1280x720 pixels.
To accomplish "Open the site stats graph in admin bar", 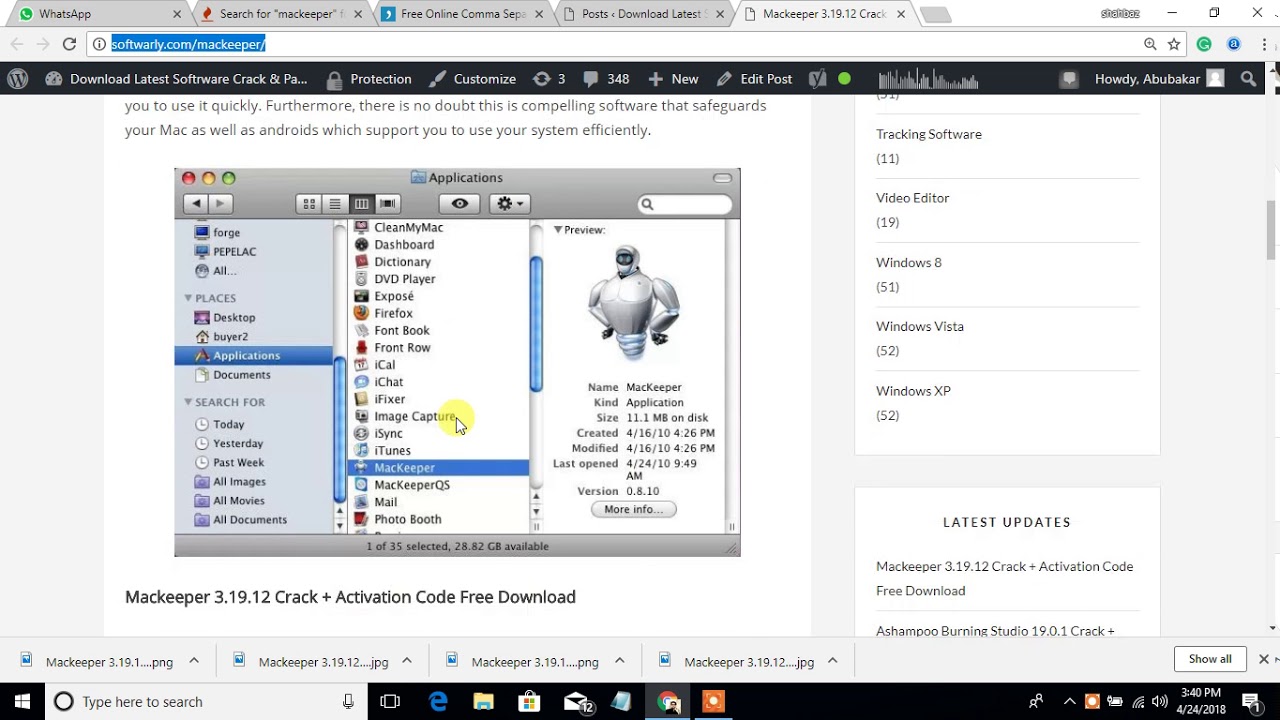I will [928, 79].
